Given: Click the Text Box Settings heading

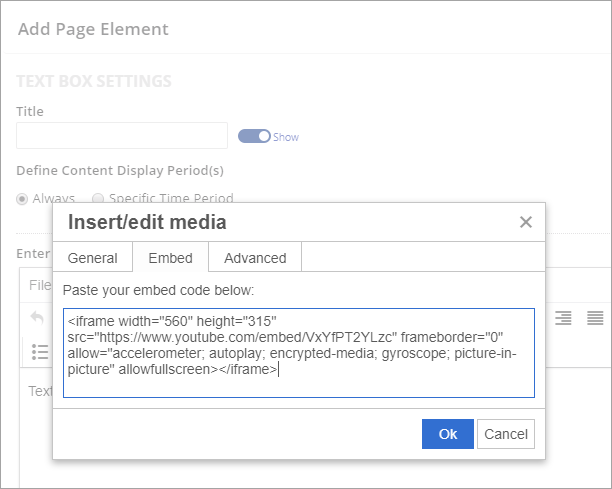Looking at the screenshot, I should (x=94, y=81).
